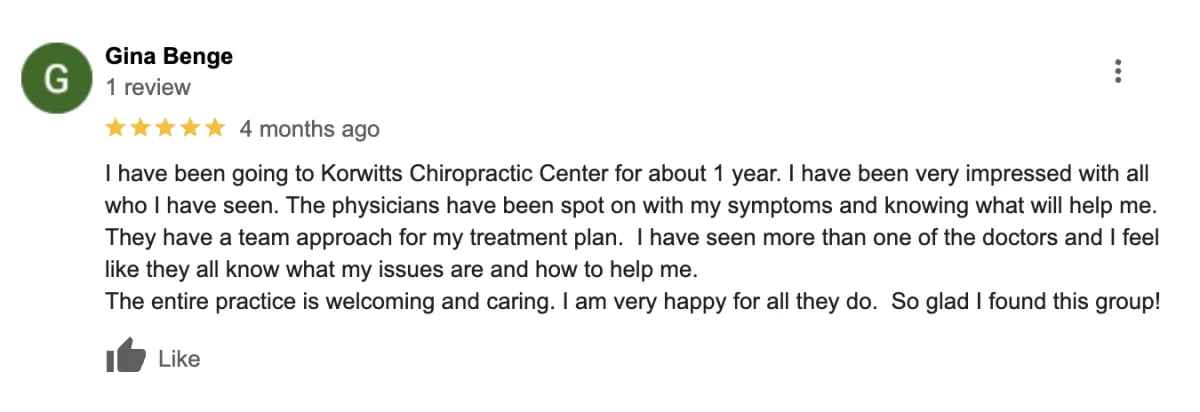Screen dimensions: 1200x412
Task: Open Gina Benge's reviewer profile name
Action: 169,56
